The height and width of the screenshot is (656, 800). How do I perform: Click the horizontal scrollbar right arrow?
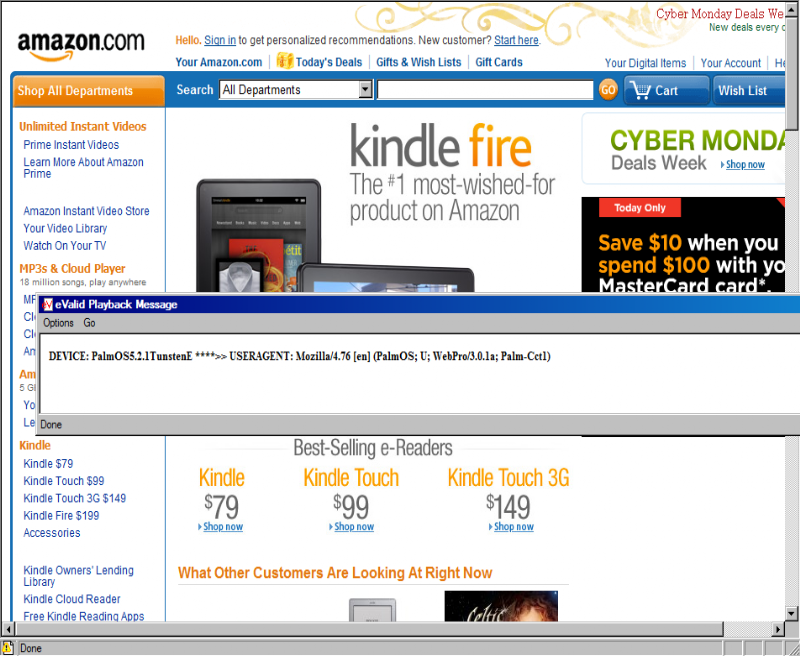[x=778, y=629]
